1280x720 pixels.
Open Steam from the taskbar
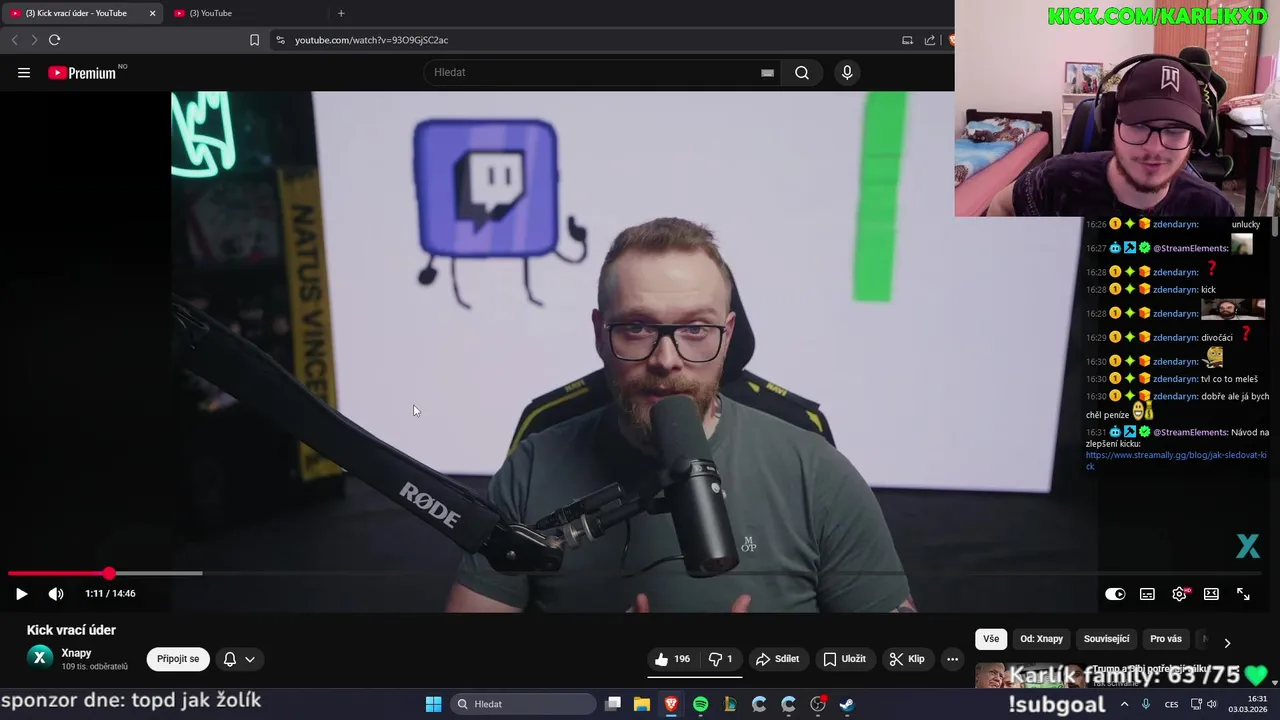(847, 704)
